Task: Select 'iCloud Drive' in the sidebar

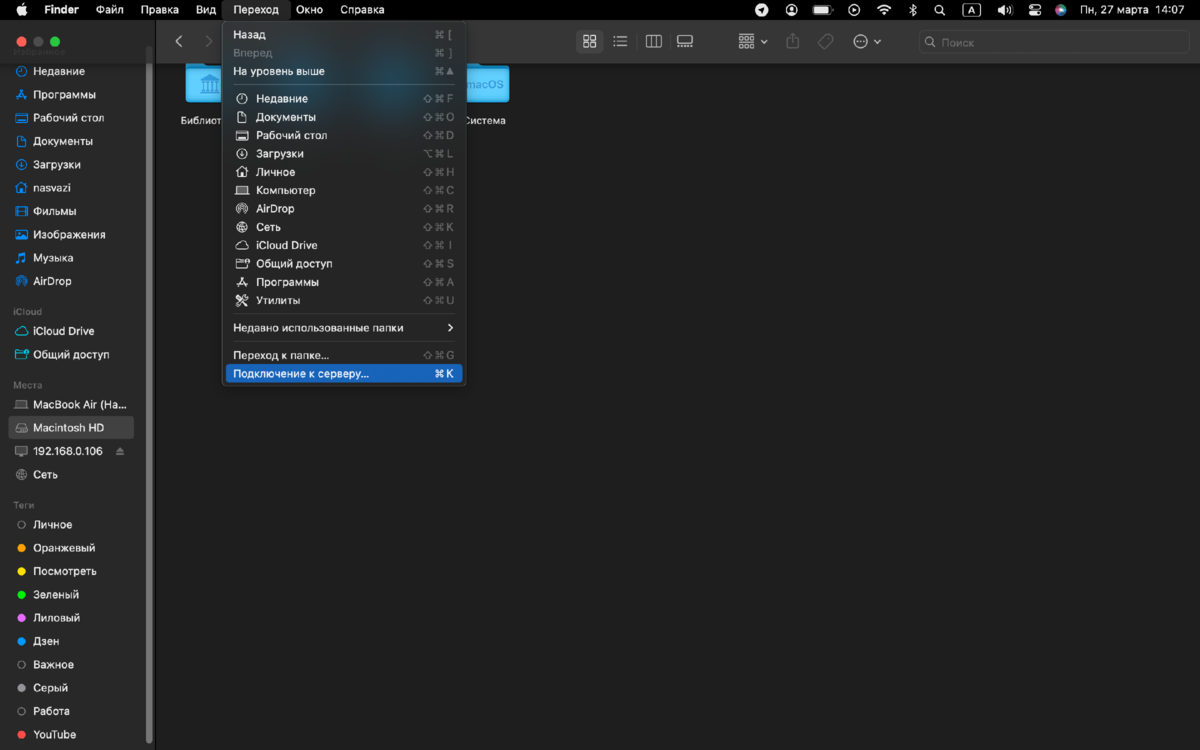Action: (70, 331)
